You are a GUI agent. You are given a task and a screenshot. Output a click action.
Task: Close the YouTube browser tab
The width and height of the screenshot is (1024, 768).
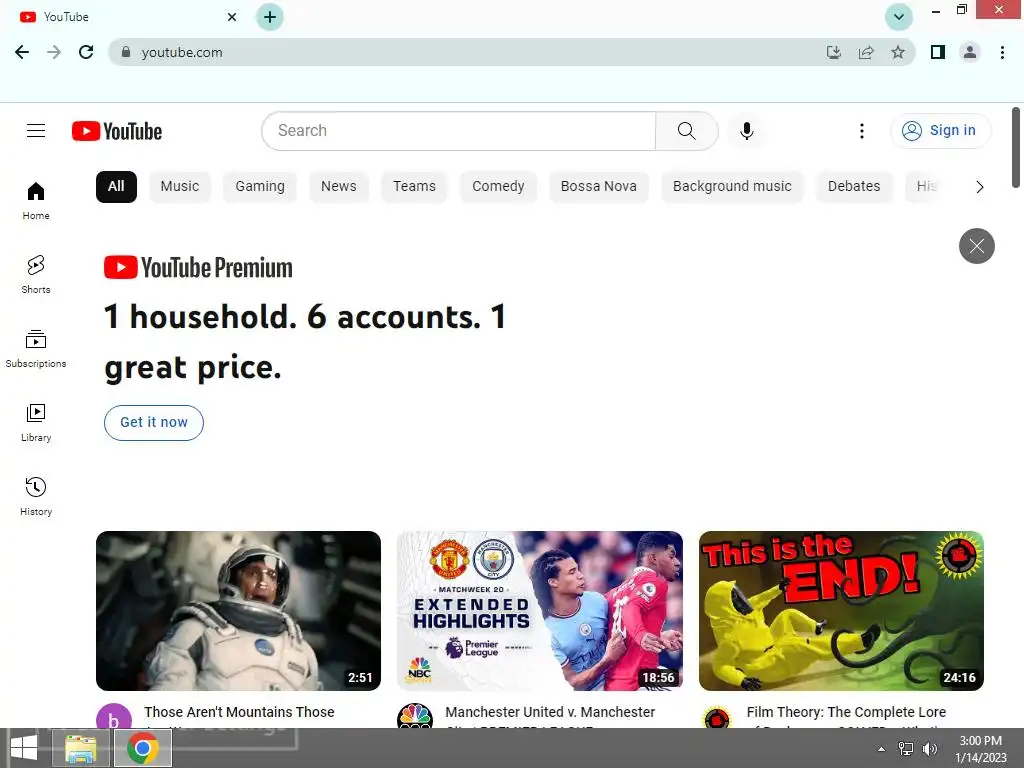(232, 17)
